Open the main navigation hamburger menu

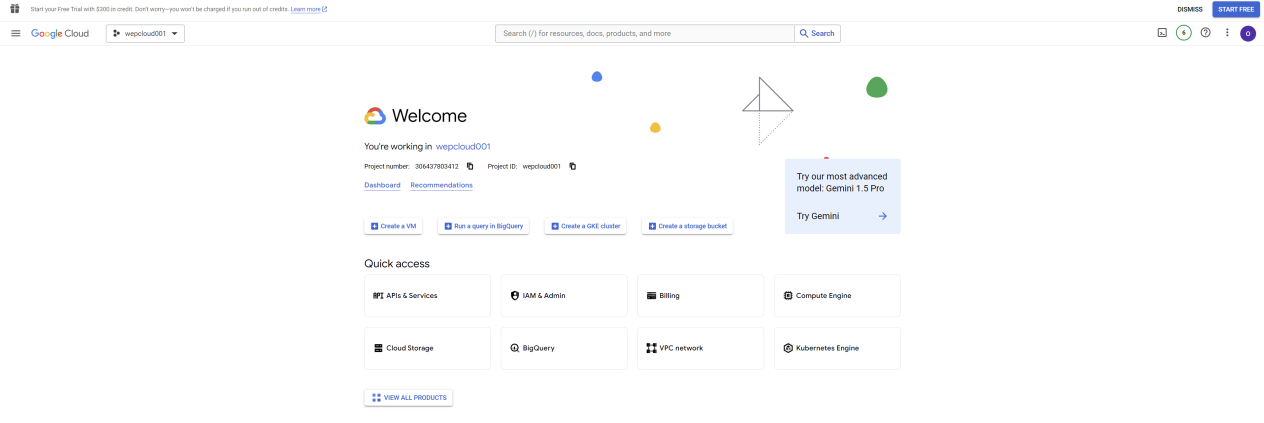15,33
